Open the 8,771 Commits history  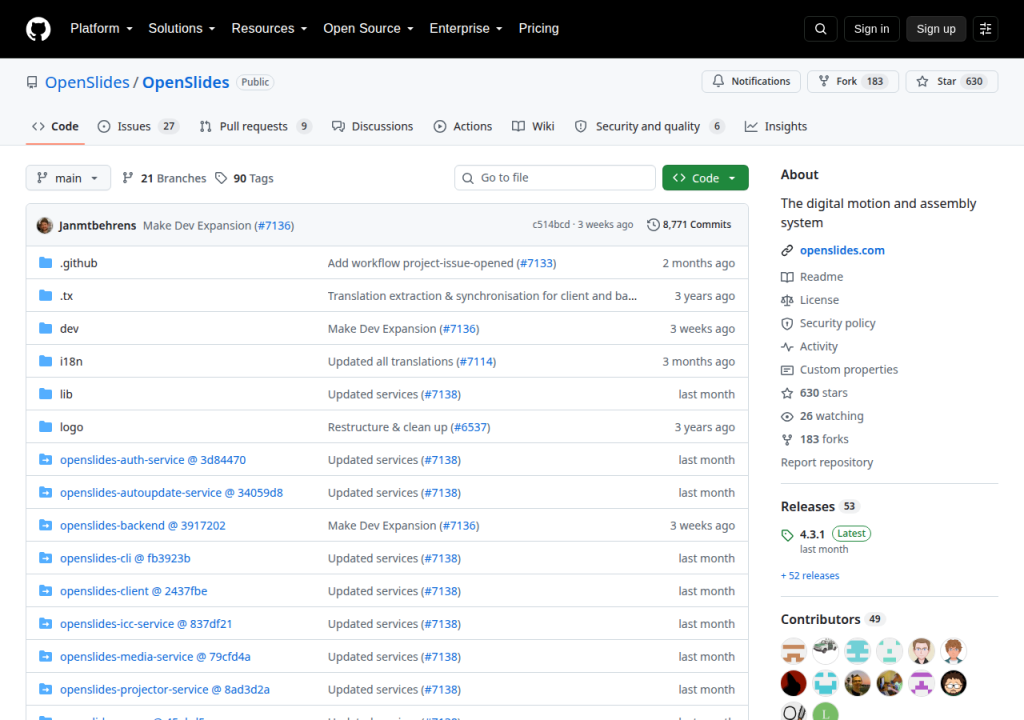(689, 225)
